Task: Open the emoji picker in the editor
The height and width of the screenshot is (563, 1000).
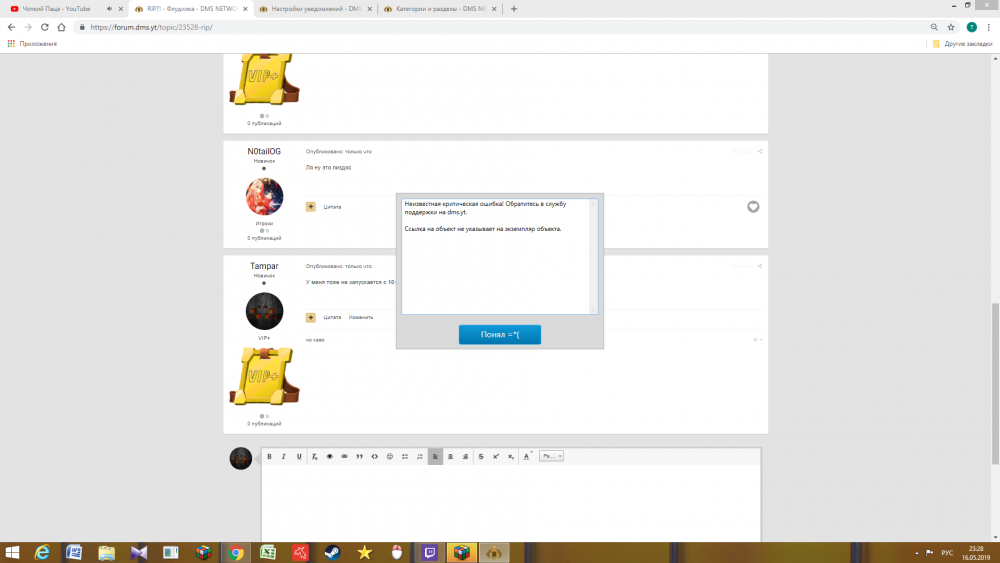Action: [389, 456]
